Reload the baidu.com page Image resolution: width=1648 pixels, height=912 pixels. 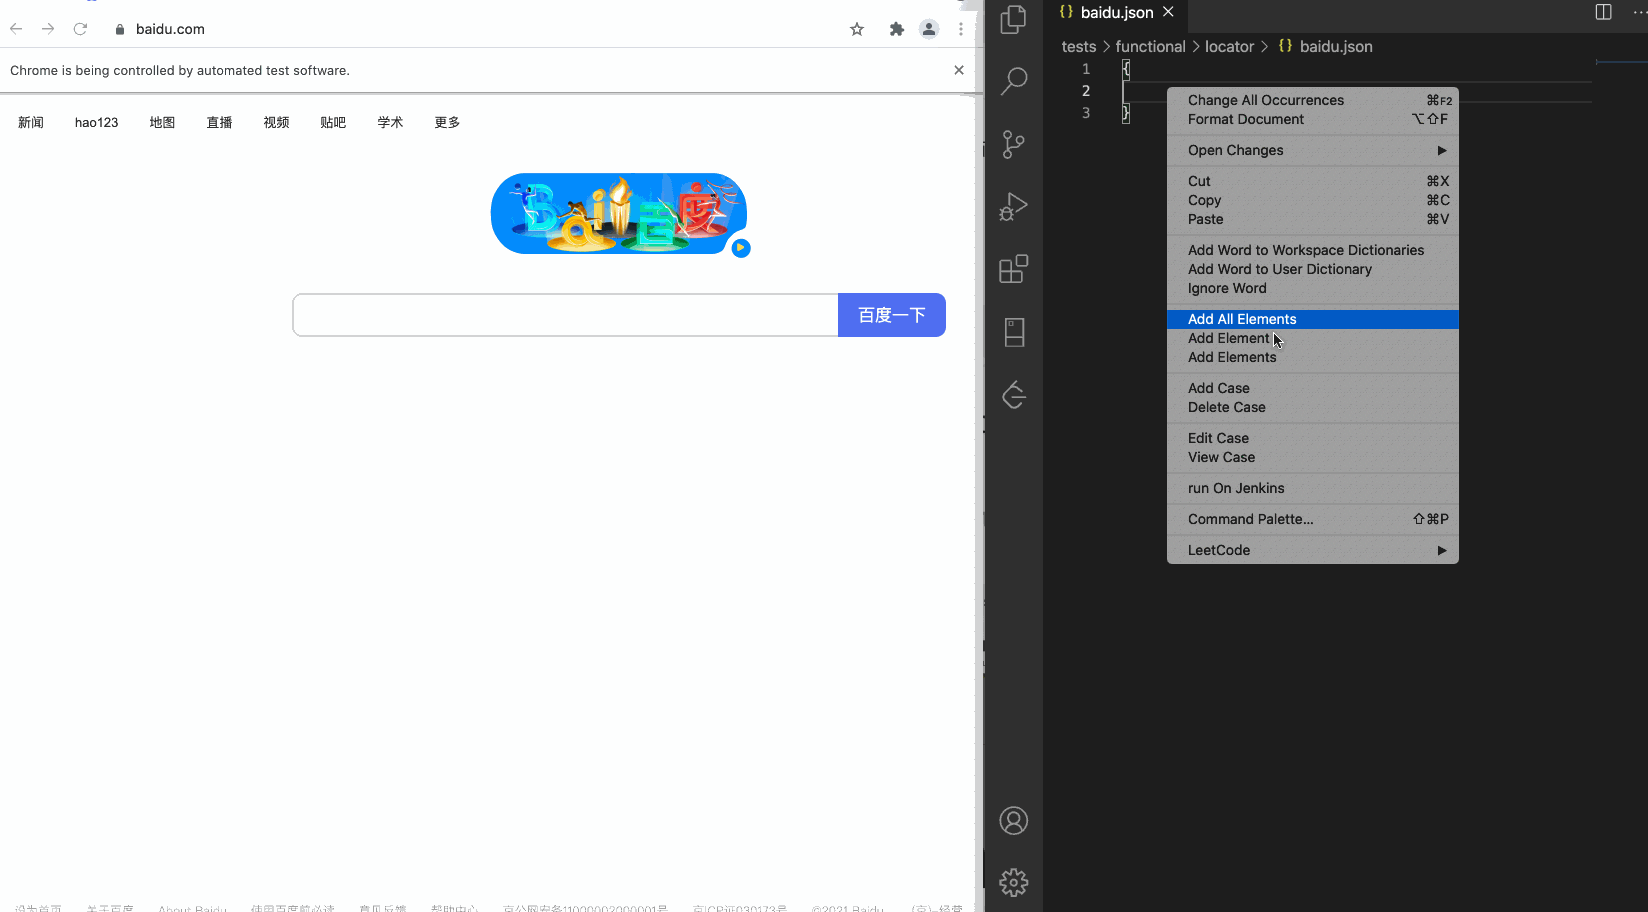[80, 29]
